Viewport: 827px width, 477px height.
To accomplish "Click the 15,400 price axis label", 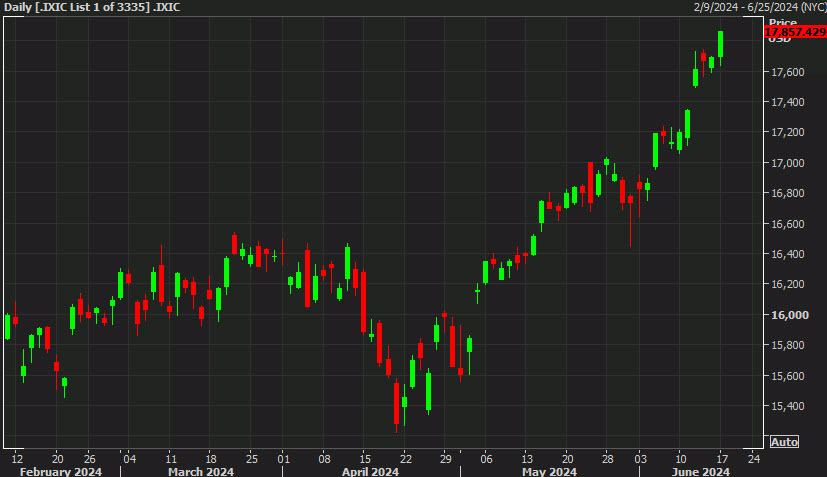I will pos(788,406).
